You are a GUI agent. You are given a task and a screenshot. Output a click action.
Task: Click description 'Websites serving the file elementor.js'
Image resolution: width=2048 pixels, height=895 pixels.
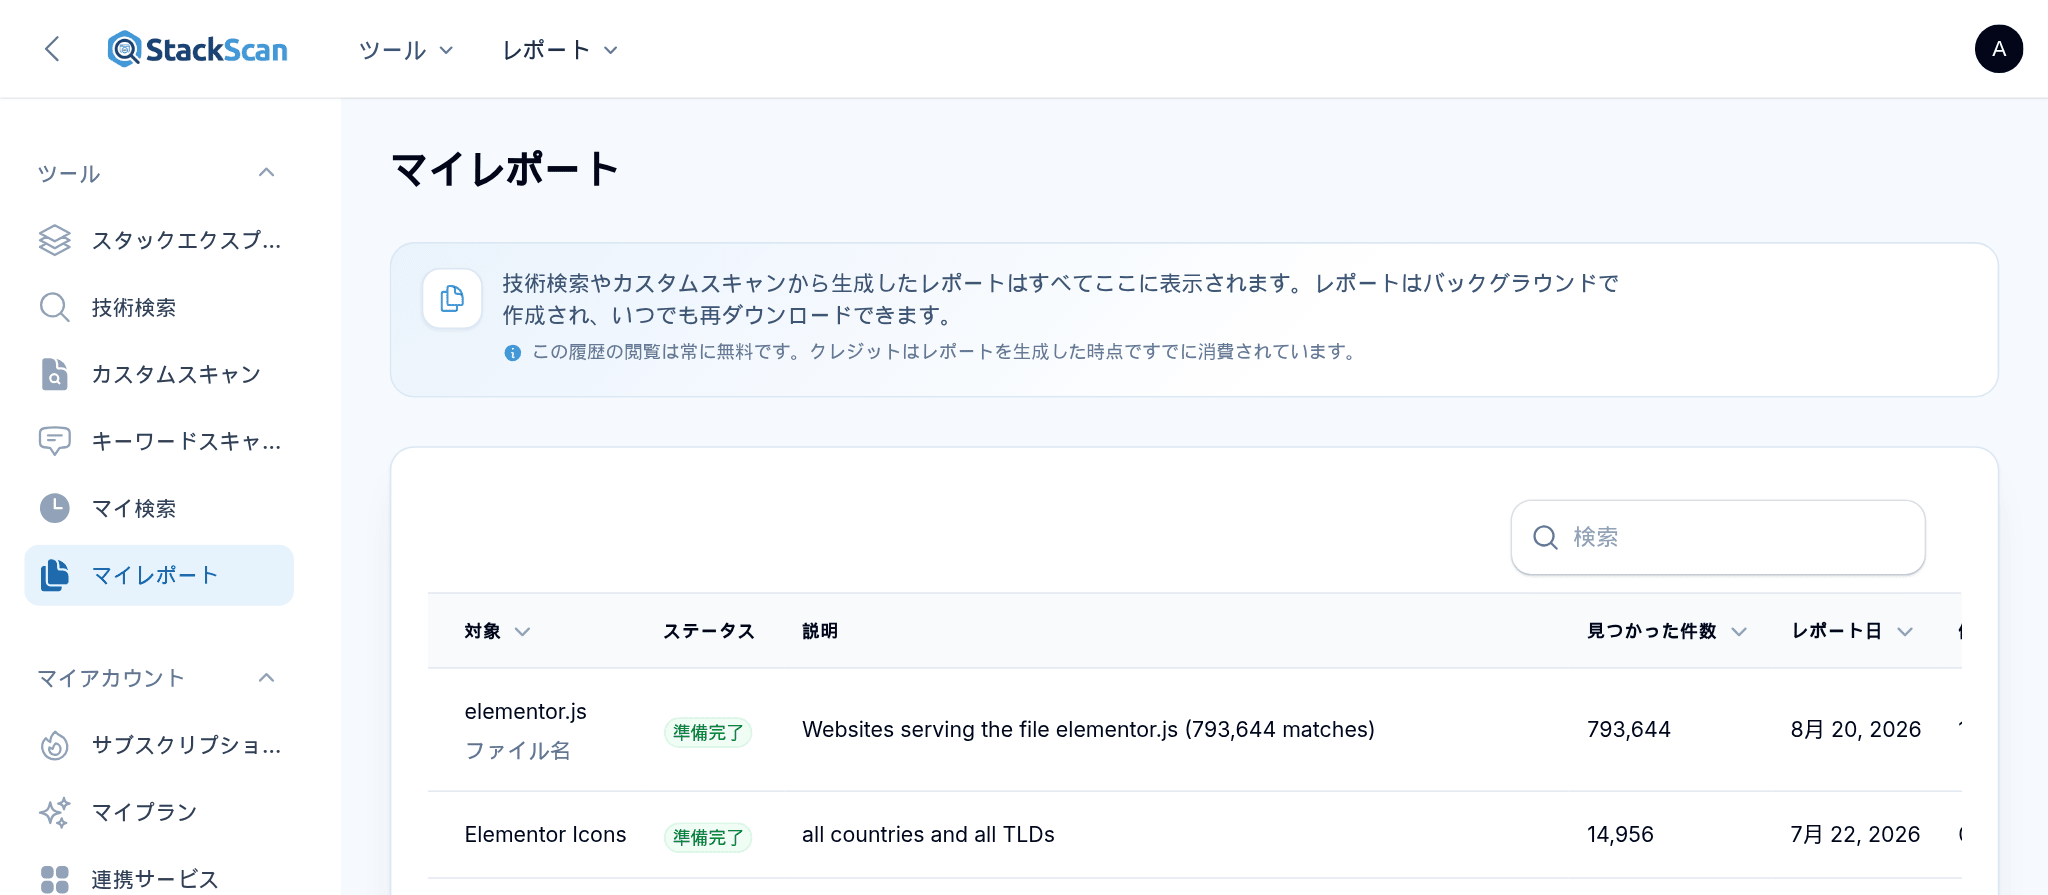pos(1088,729)
